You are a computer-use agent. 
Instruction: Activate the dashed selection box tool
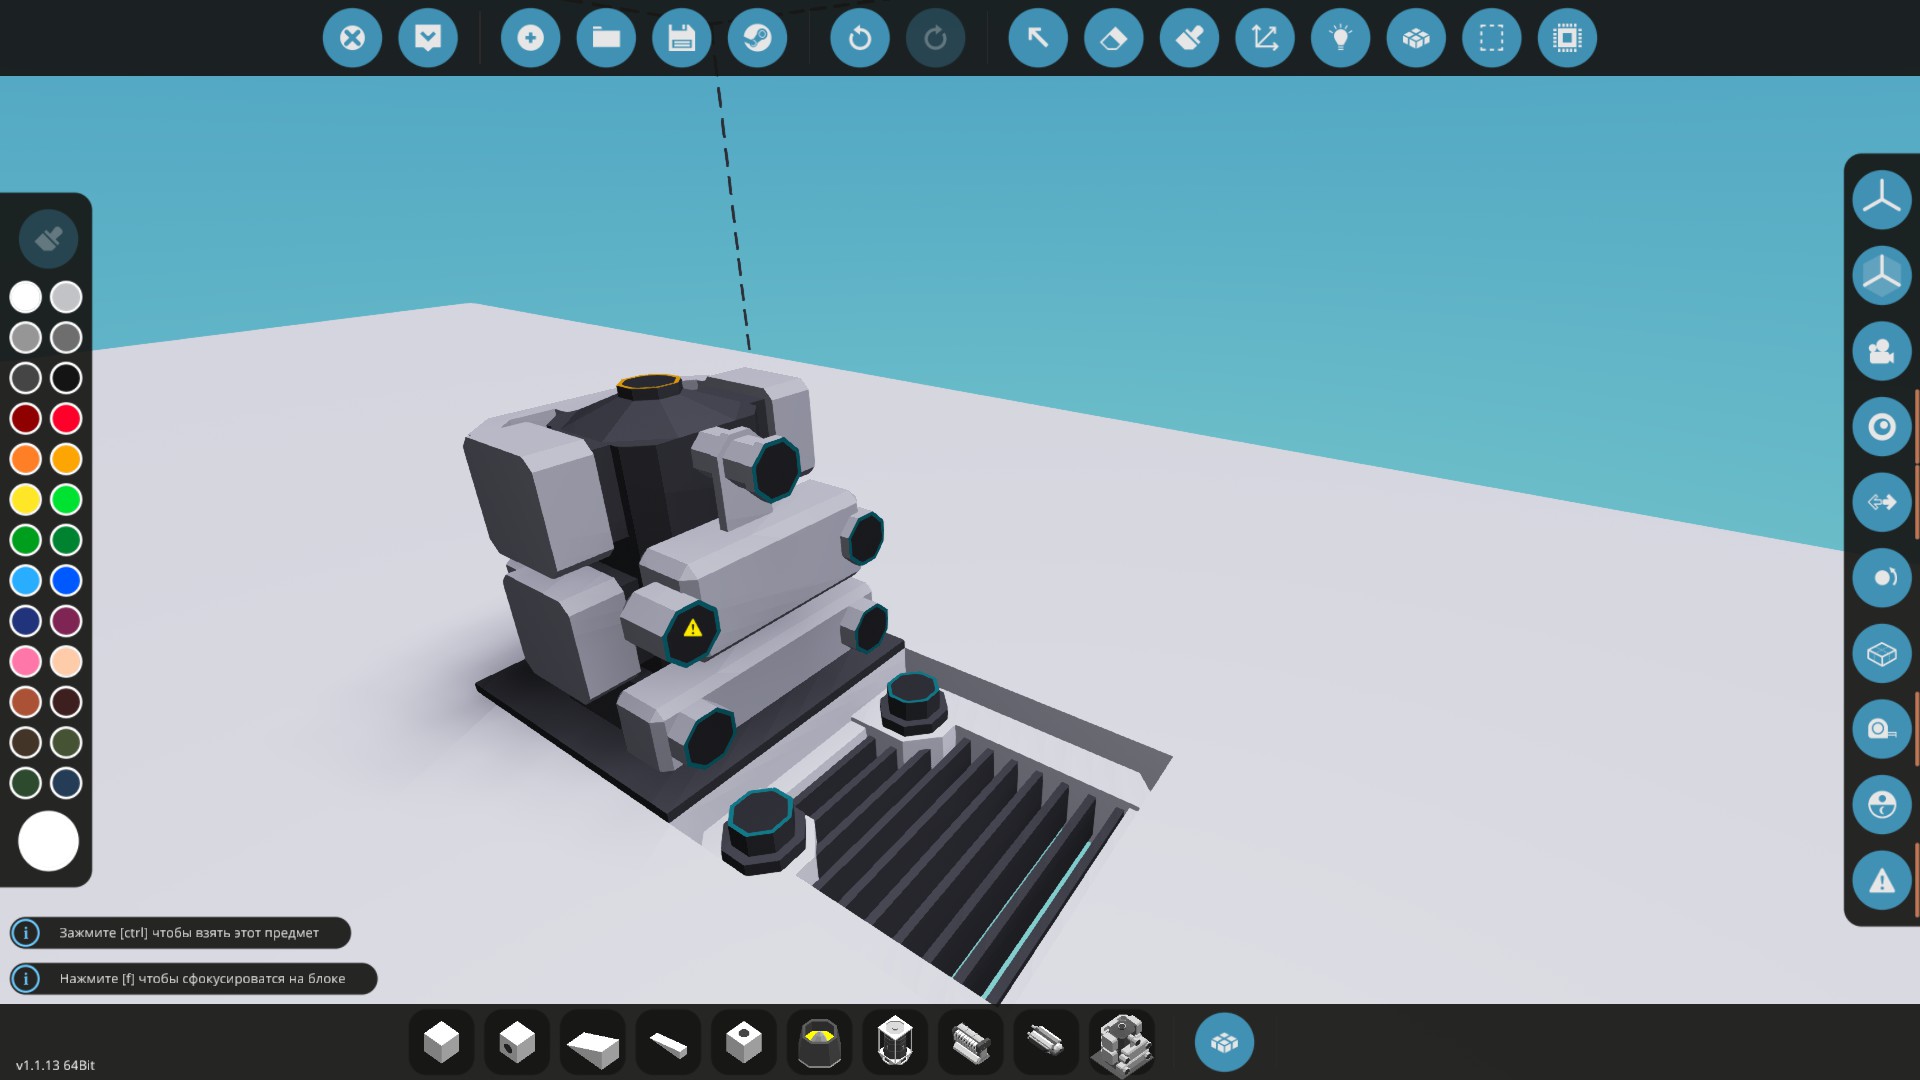pos(1491,38)
